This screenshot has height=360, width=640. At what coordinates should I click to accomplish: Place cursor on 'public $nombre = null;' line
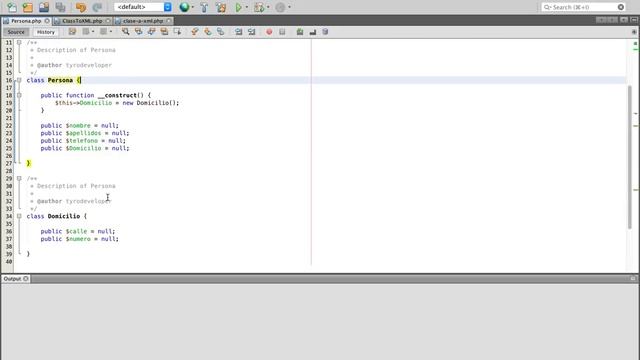pyautogui.click(x=80, y=125)
